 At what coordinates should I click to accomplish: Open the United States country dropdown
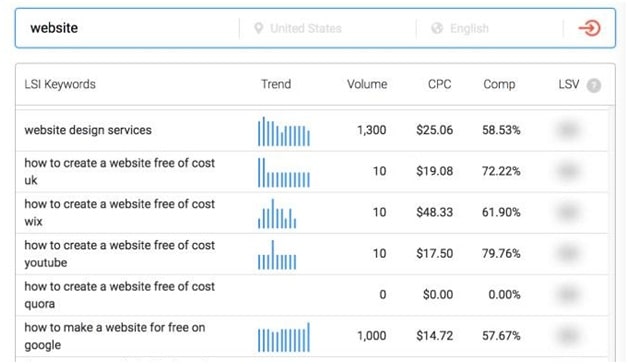coord(306,28)
